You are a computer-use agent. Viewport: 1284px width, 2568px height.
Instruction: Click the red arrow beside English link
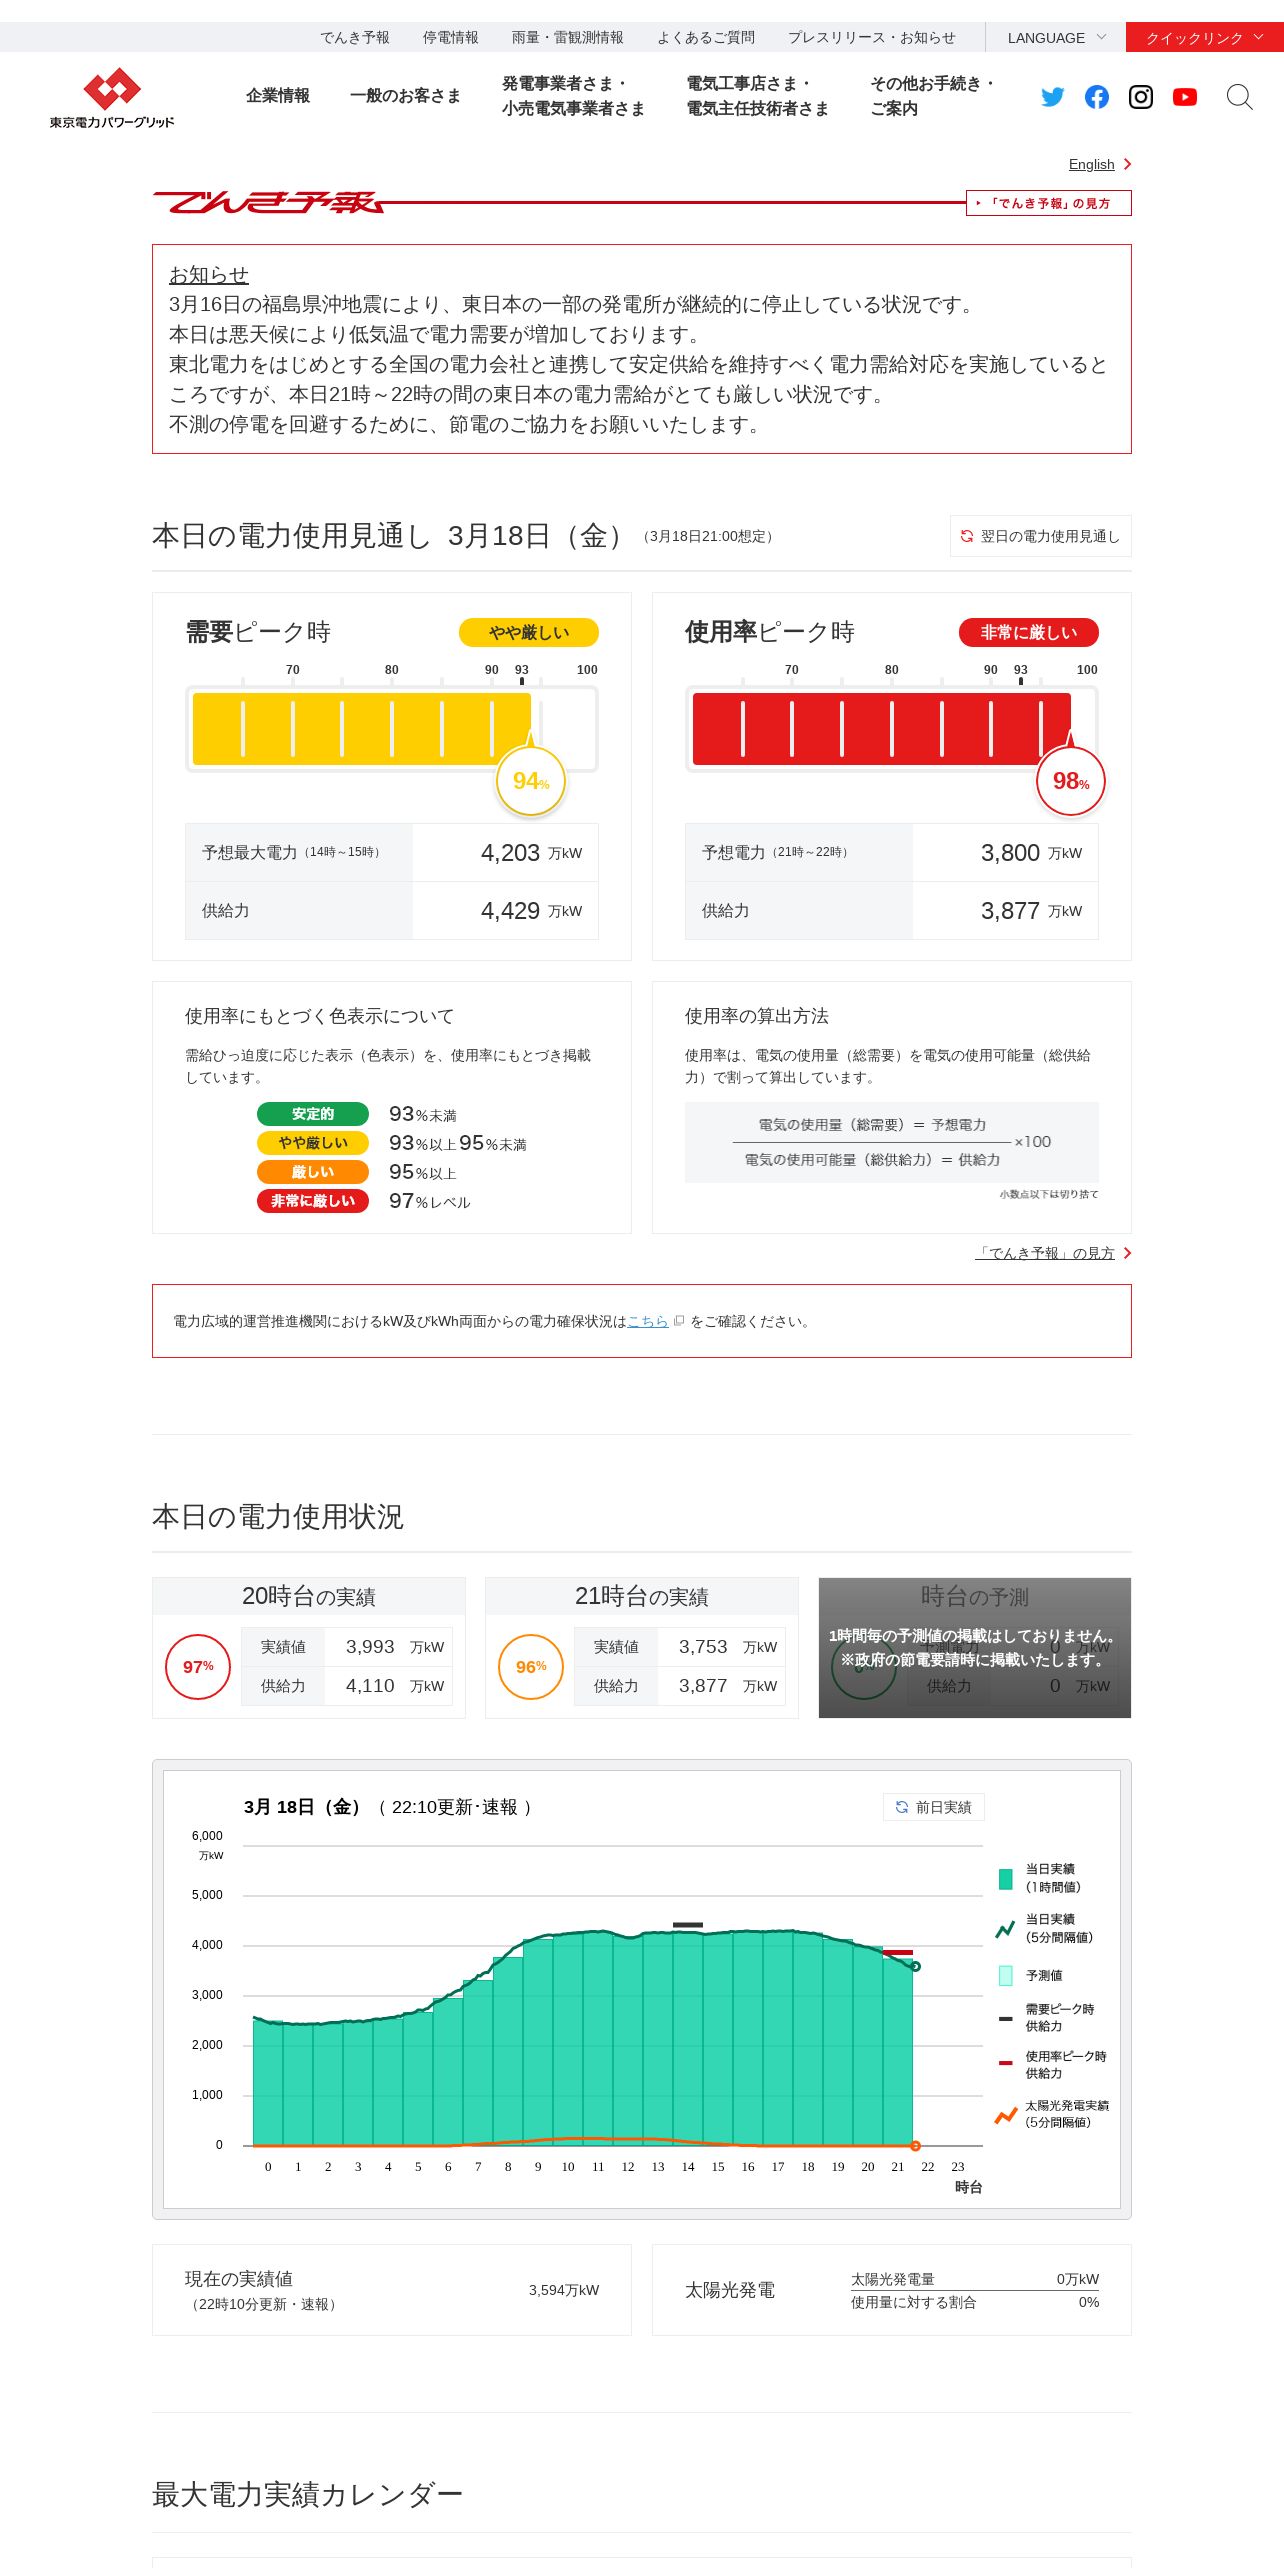click(x=1127, y=164)
